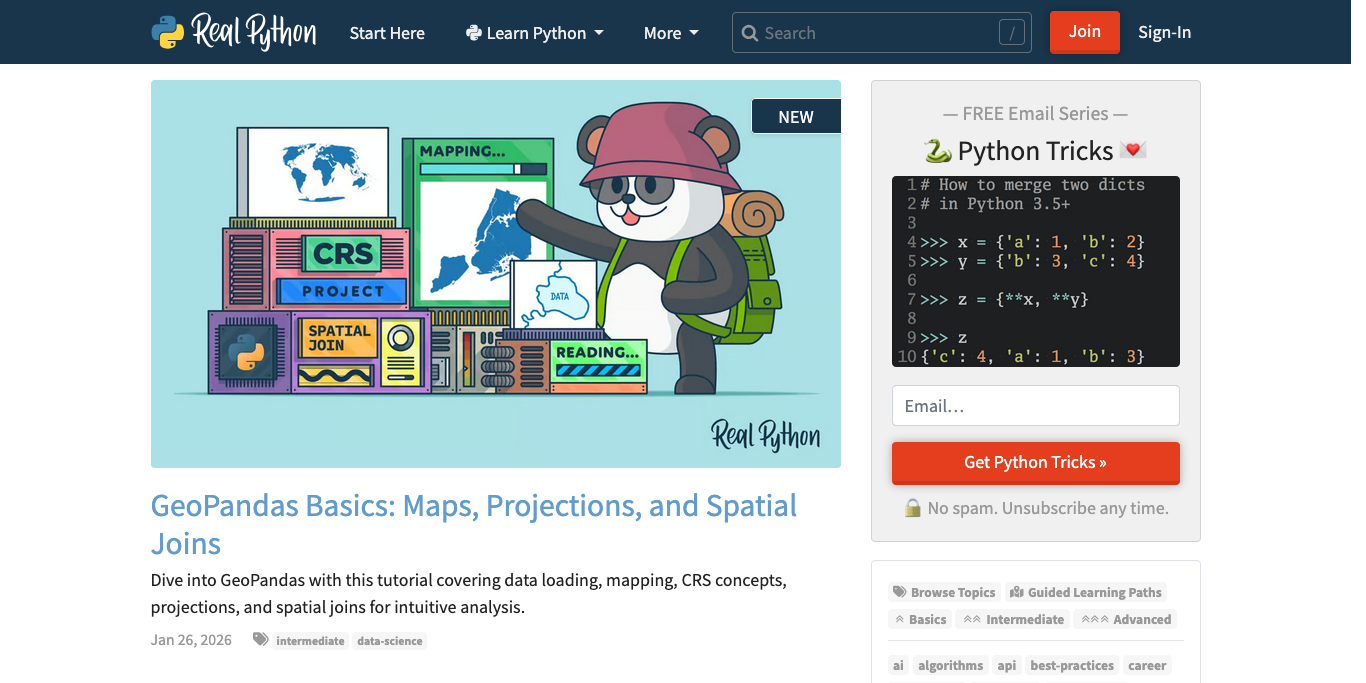Image resolution: width=1366 pixels, height=683 pixels.
Task: Click the triple-chevron Advanced skill badge
Action: tap(1125, 619)
